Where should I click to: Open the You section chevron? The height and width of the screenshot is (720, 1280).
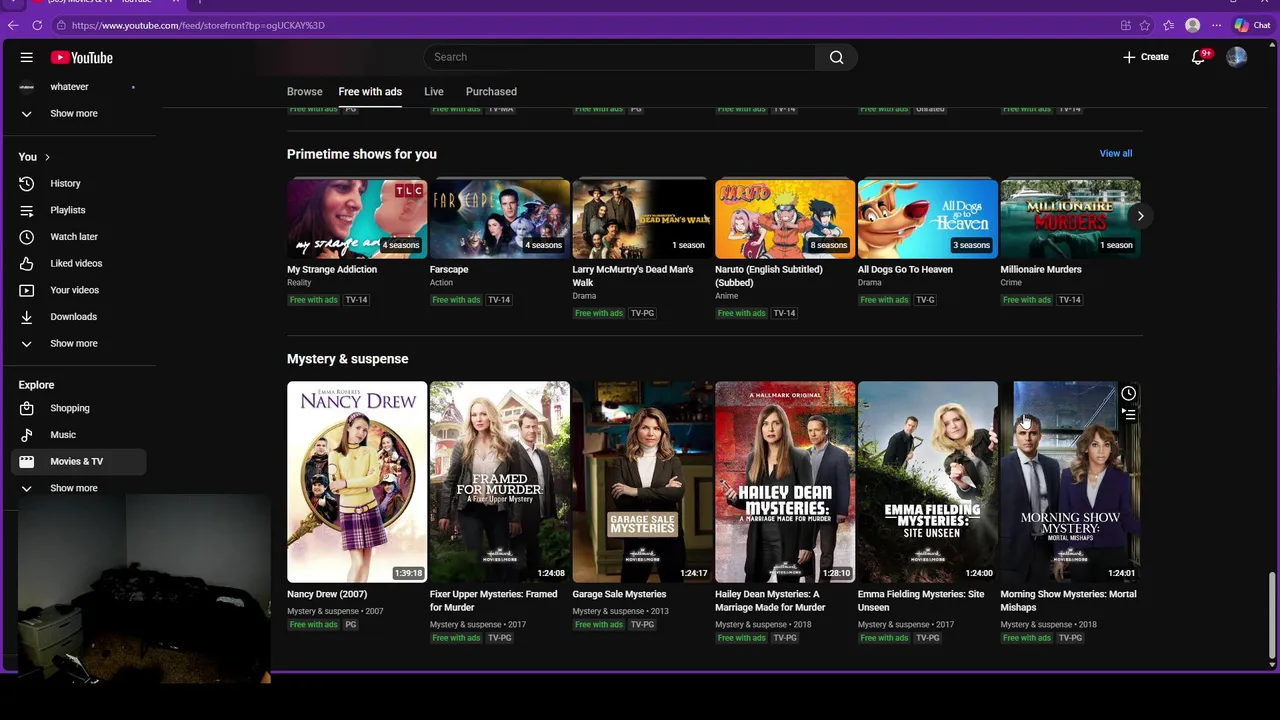[x=47, y=157]
